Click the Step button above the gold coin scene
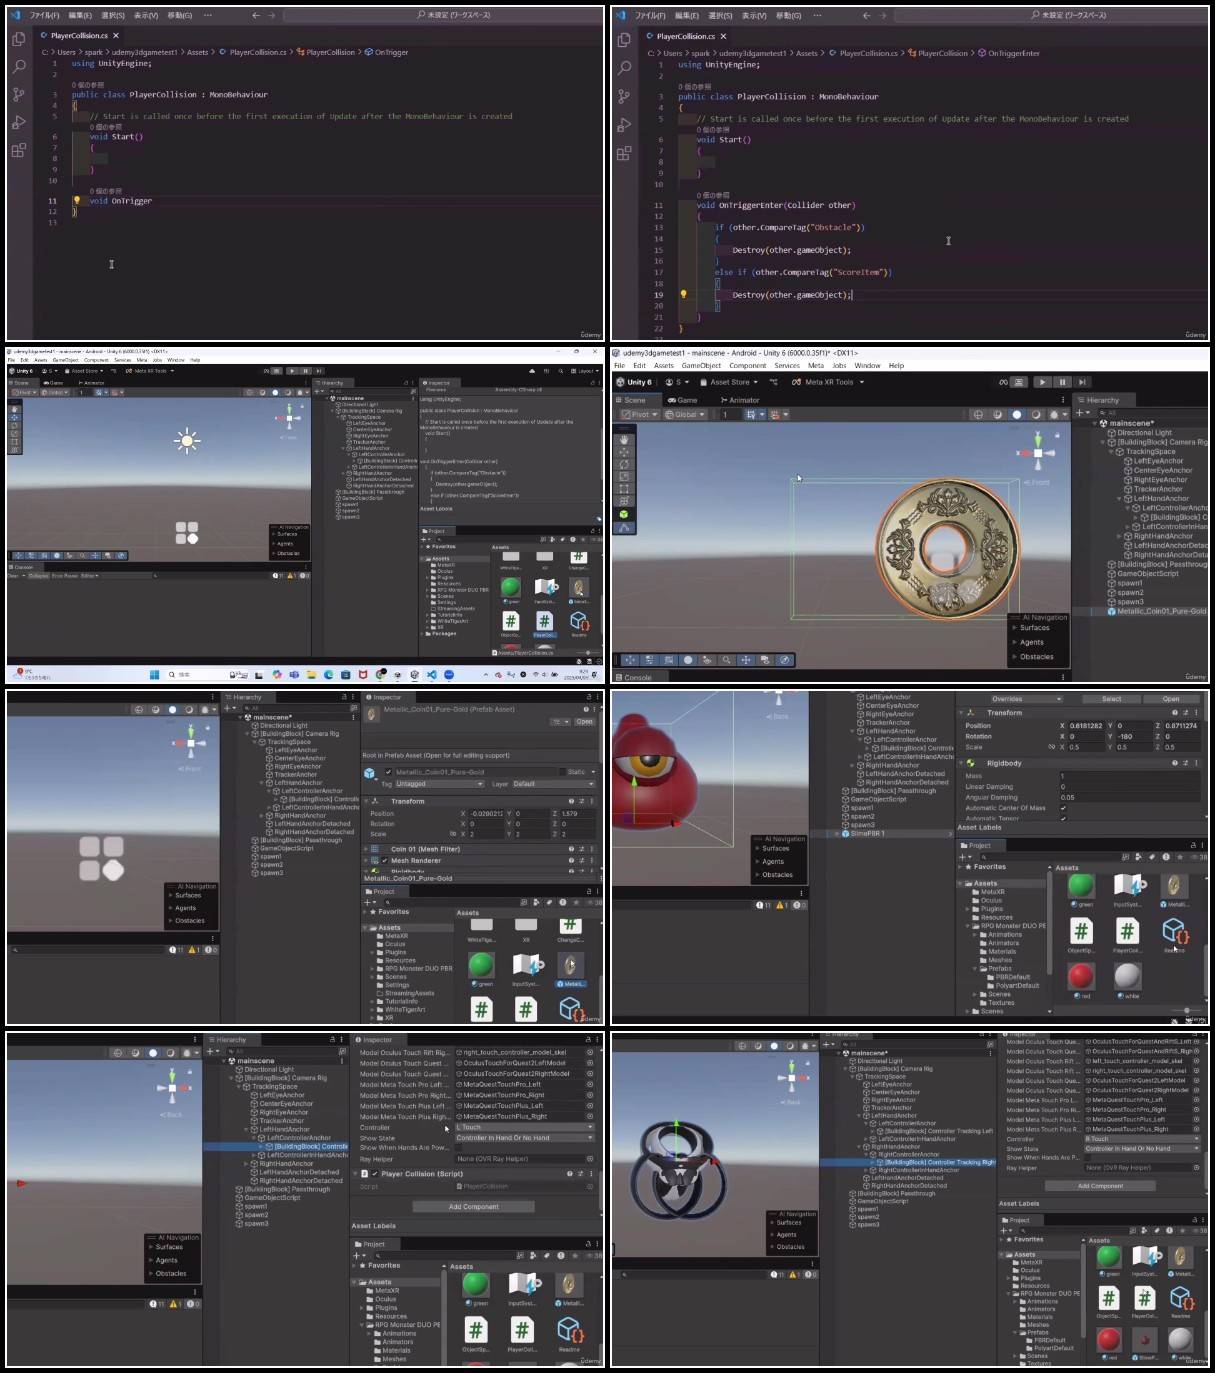This screenshot has width=1215, height=1373. [1082, 382]
